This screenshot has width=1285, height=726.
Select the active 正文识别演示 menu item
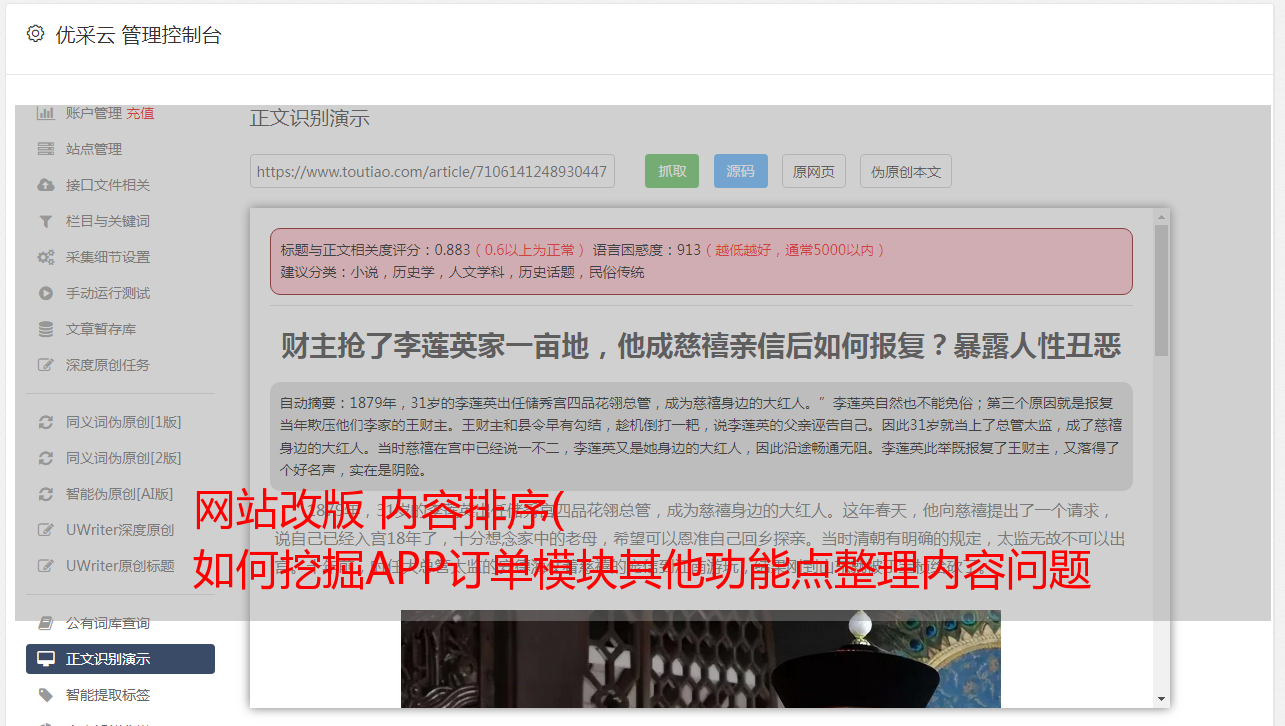(x=120, y=659)
